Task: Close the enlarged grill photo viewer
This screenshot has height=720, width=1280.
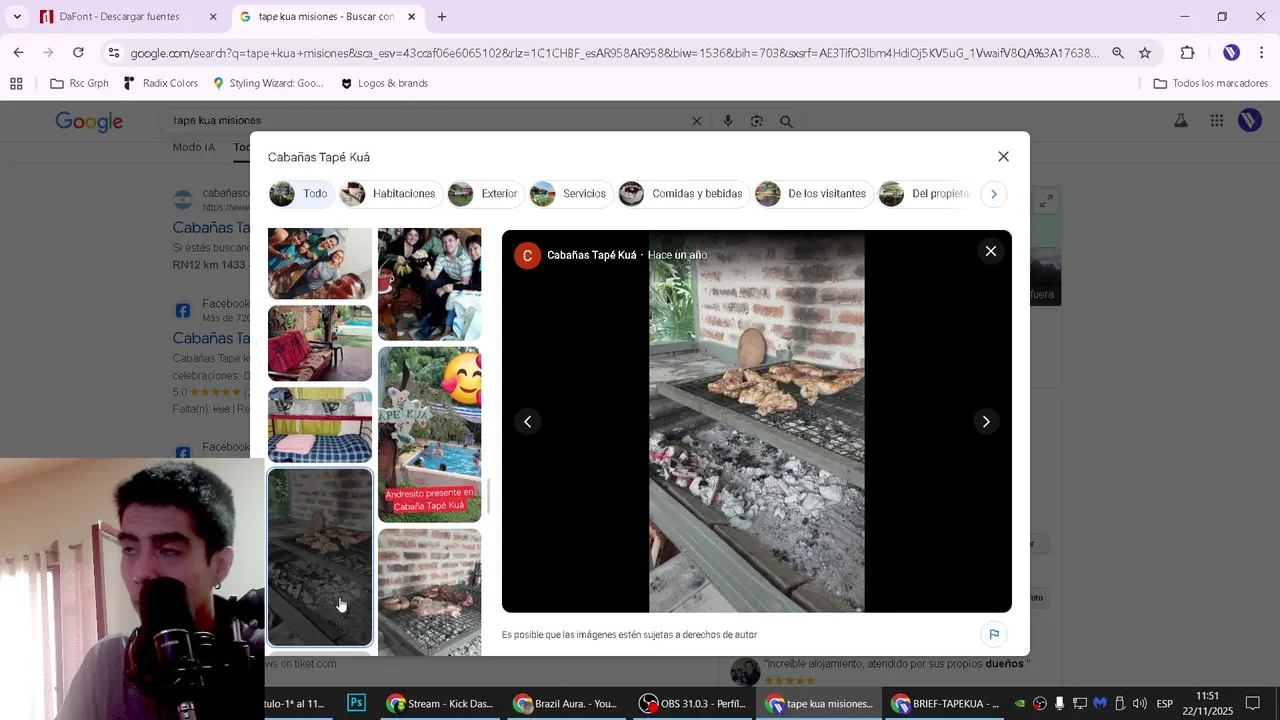Action: [x=990, y=251]
